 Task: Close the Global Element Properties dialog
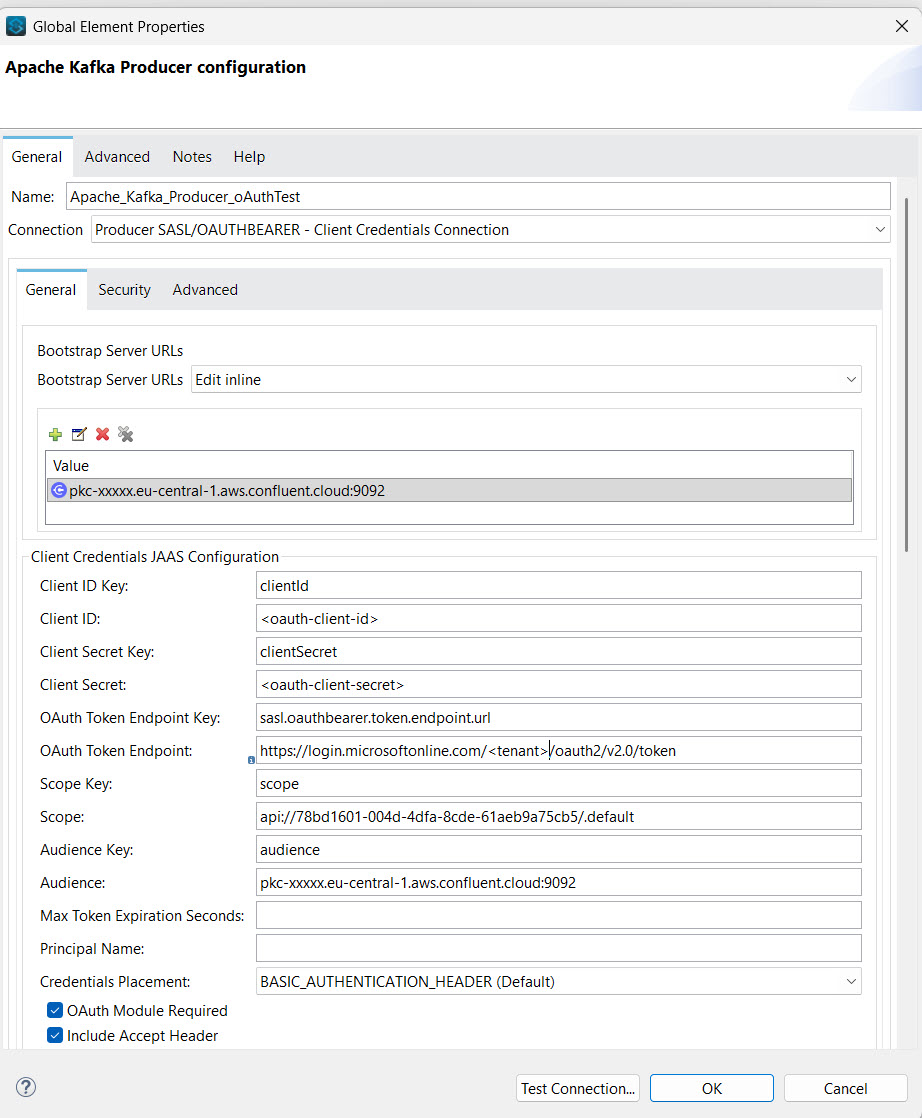[x=901, y=26]
